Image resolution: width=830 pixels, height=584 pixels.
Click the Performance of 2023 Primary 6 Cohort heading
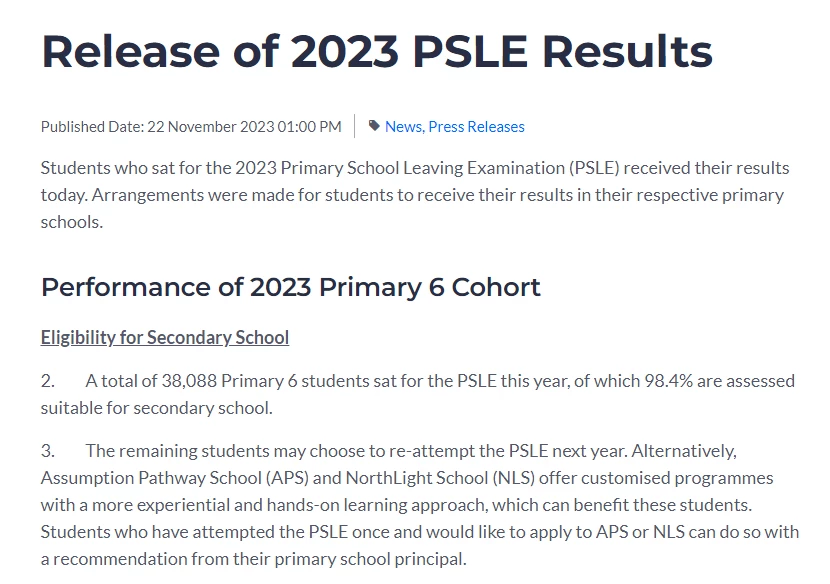click(x=291, y=287)
